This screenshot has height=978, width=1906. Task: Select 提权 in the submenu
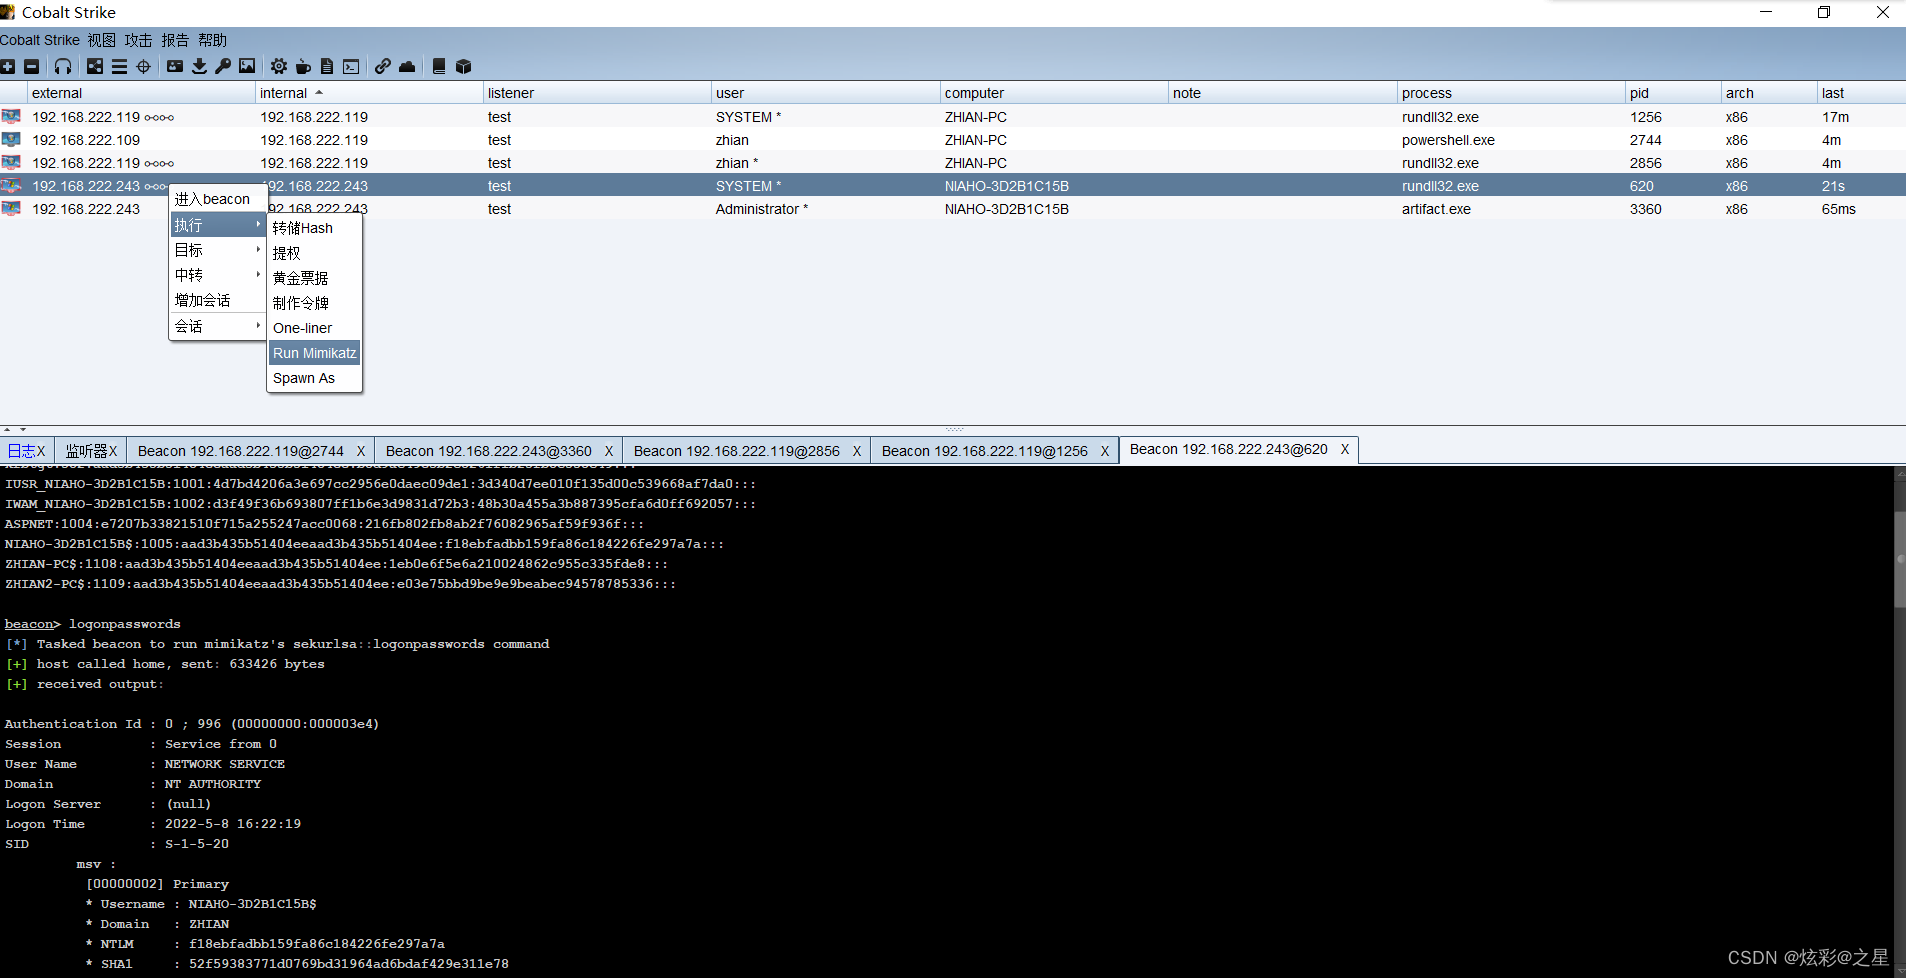pyautogui.click(x=314, y=253)
